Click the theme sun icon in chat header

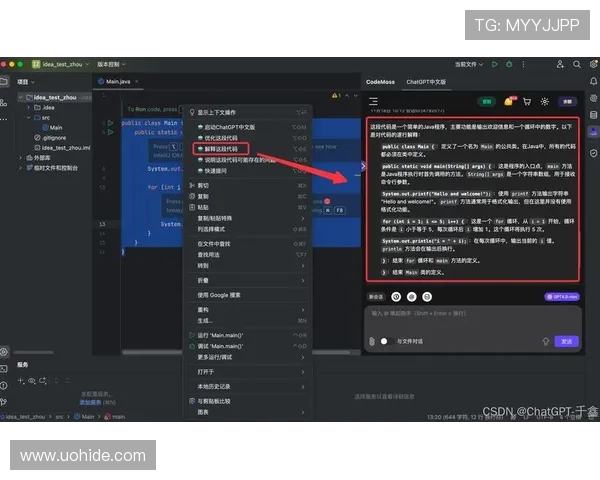(x=544, y=101)
